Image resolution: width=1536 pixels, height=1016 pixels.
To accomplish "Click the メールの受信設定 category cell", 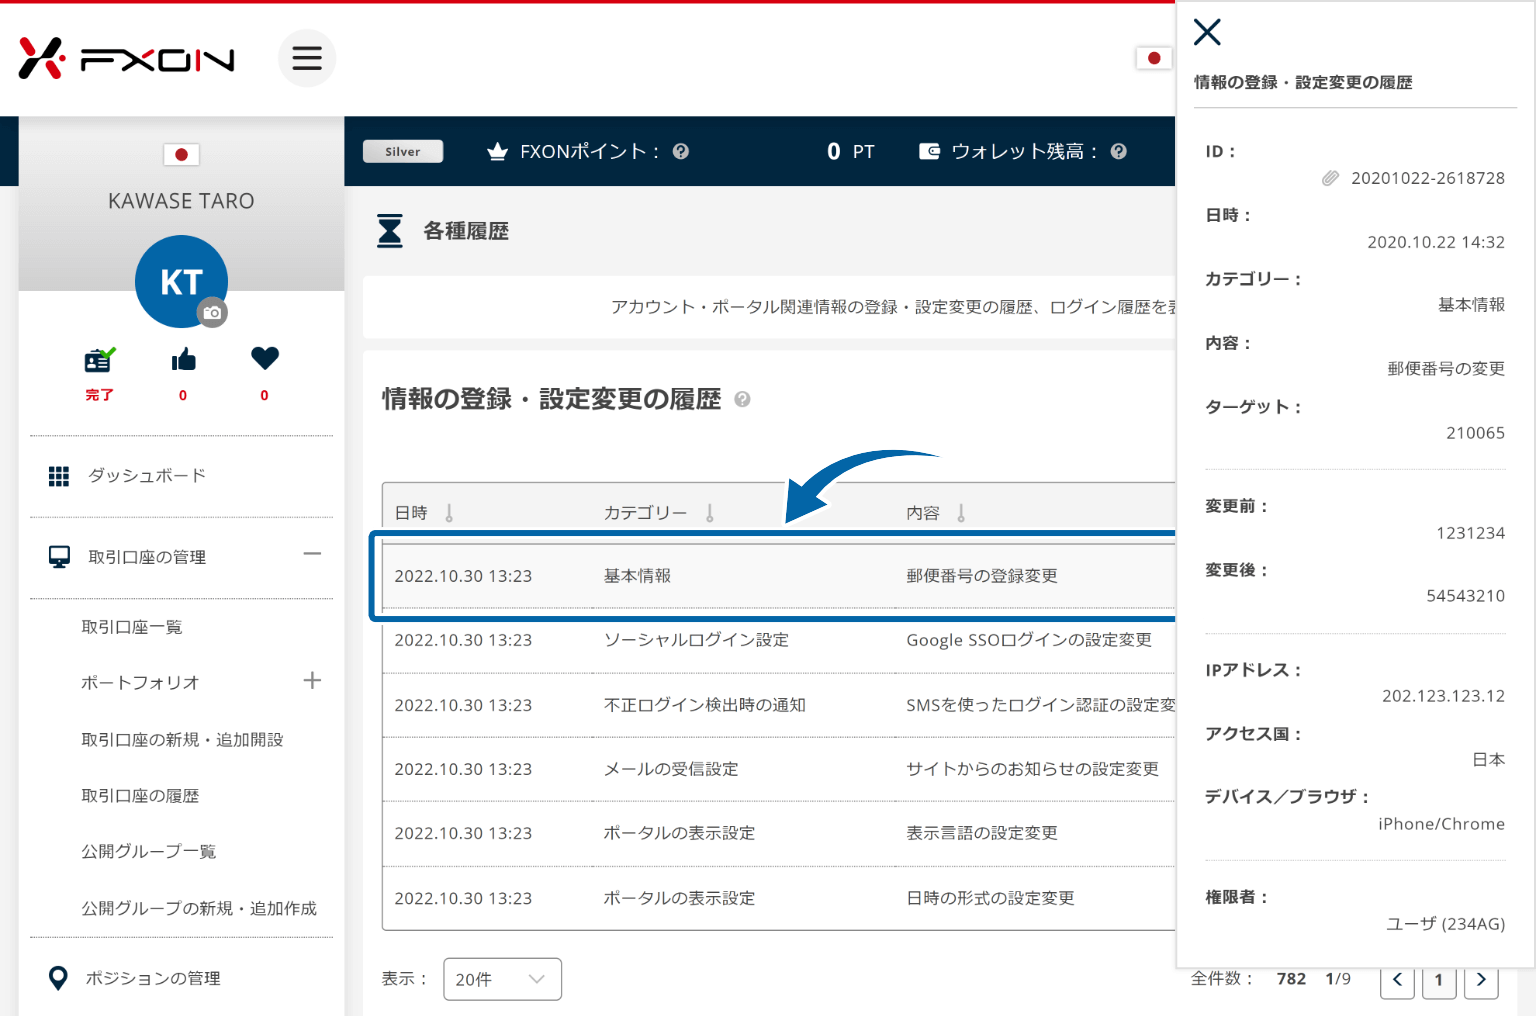I will [x=671, y=769].
